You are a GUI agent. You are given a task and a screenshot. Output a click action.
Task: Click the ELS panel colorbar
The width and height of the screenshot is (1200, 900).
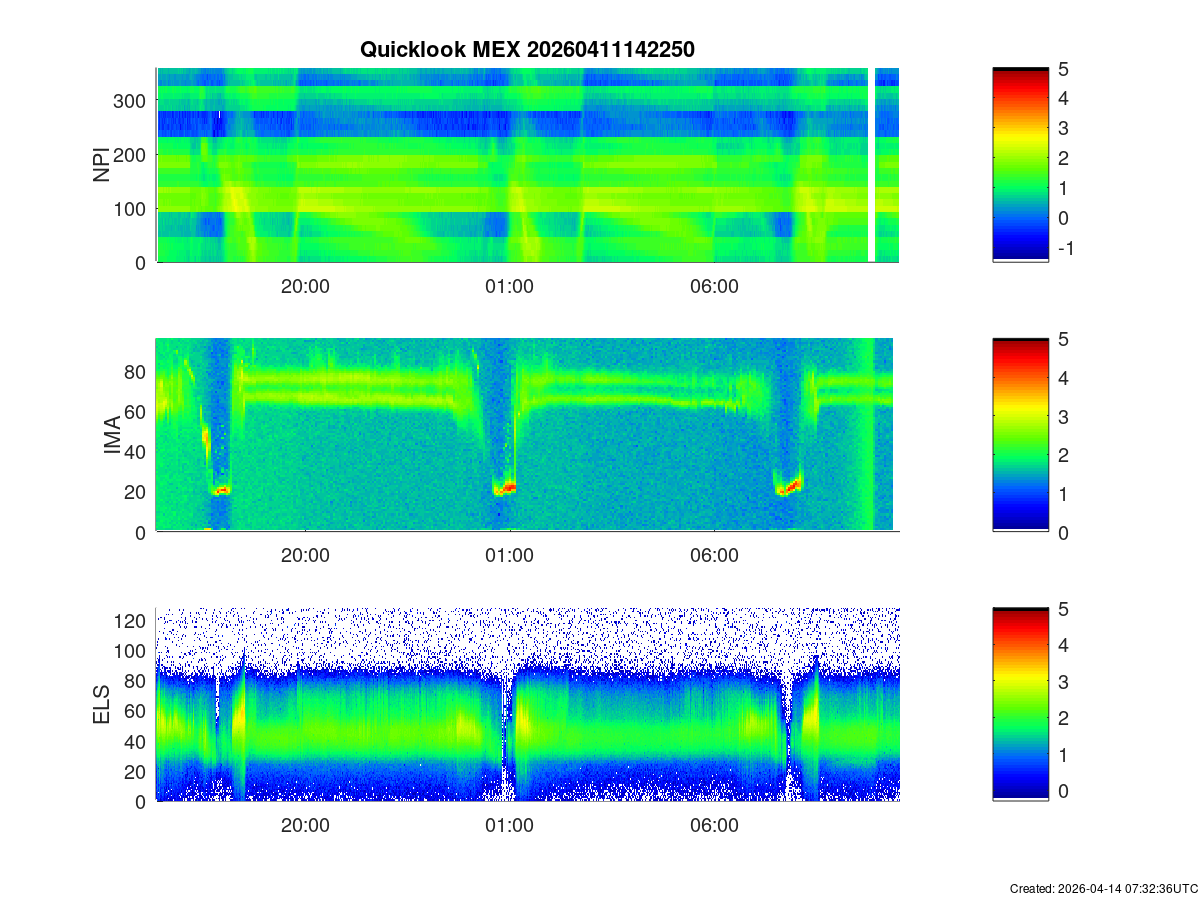click(x=1020, y=705)
